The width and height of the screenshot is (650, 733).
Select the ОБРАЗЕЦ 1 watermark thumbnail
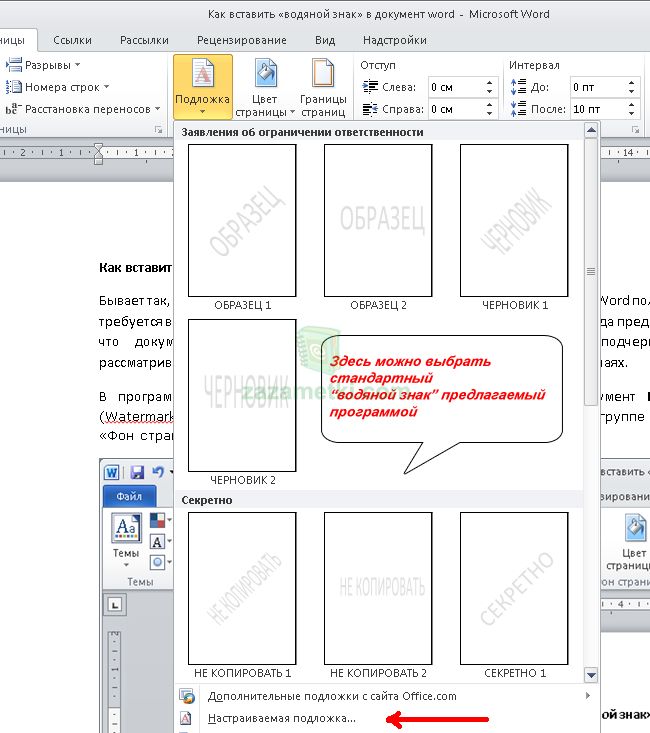[x=242, y=220]
